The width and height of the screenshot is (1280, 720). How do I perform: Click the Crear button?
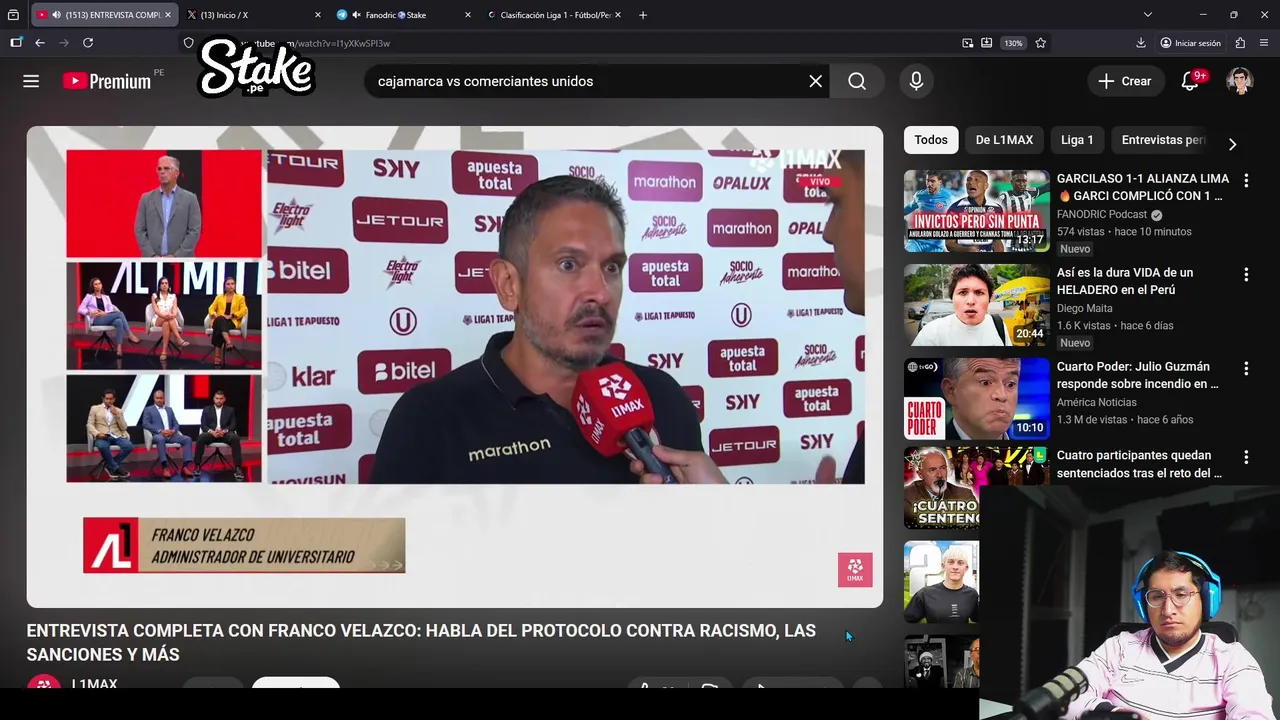coord(1125,81)
